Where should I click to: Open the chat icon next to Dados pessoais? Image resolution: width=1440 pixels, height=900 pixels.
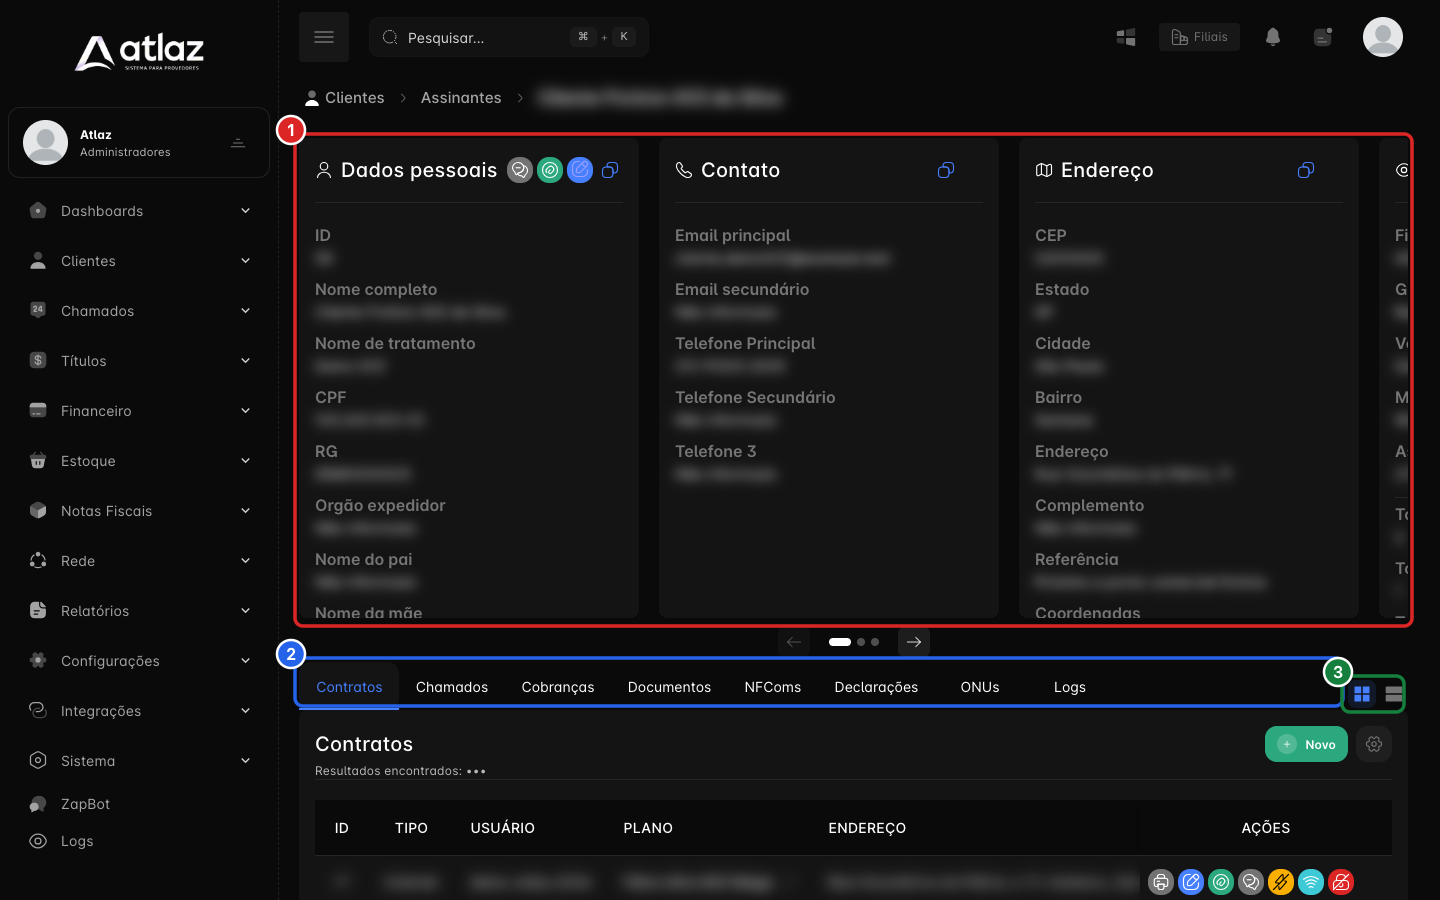point(520,170)
